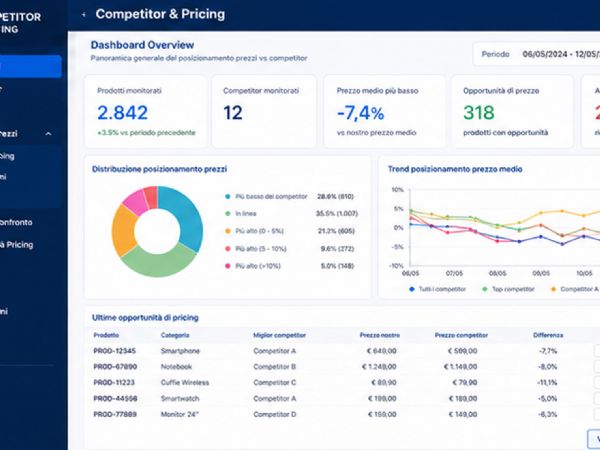Click the Cuffie Wireless category cell
The height and width of the screenshot is (450, 600).
coord(185,383)
